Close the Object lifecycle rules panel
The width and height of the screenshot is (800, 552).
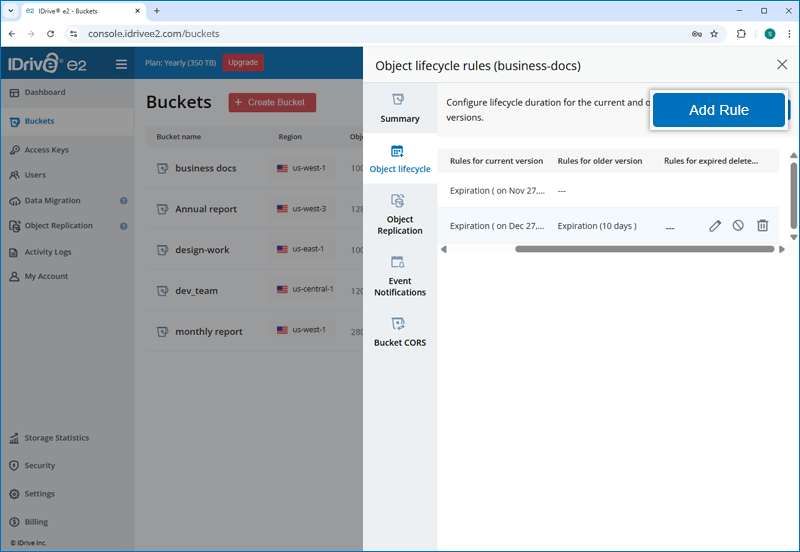pyautogui.click(x=782, y=65)
